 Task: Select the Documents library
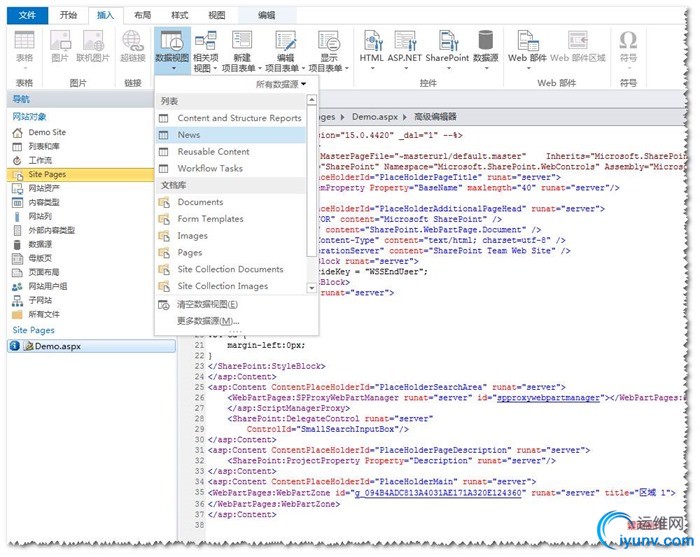click(231, 202)
